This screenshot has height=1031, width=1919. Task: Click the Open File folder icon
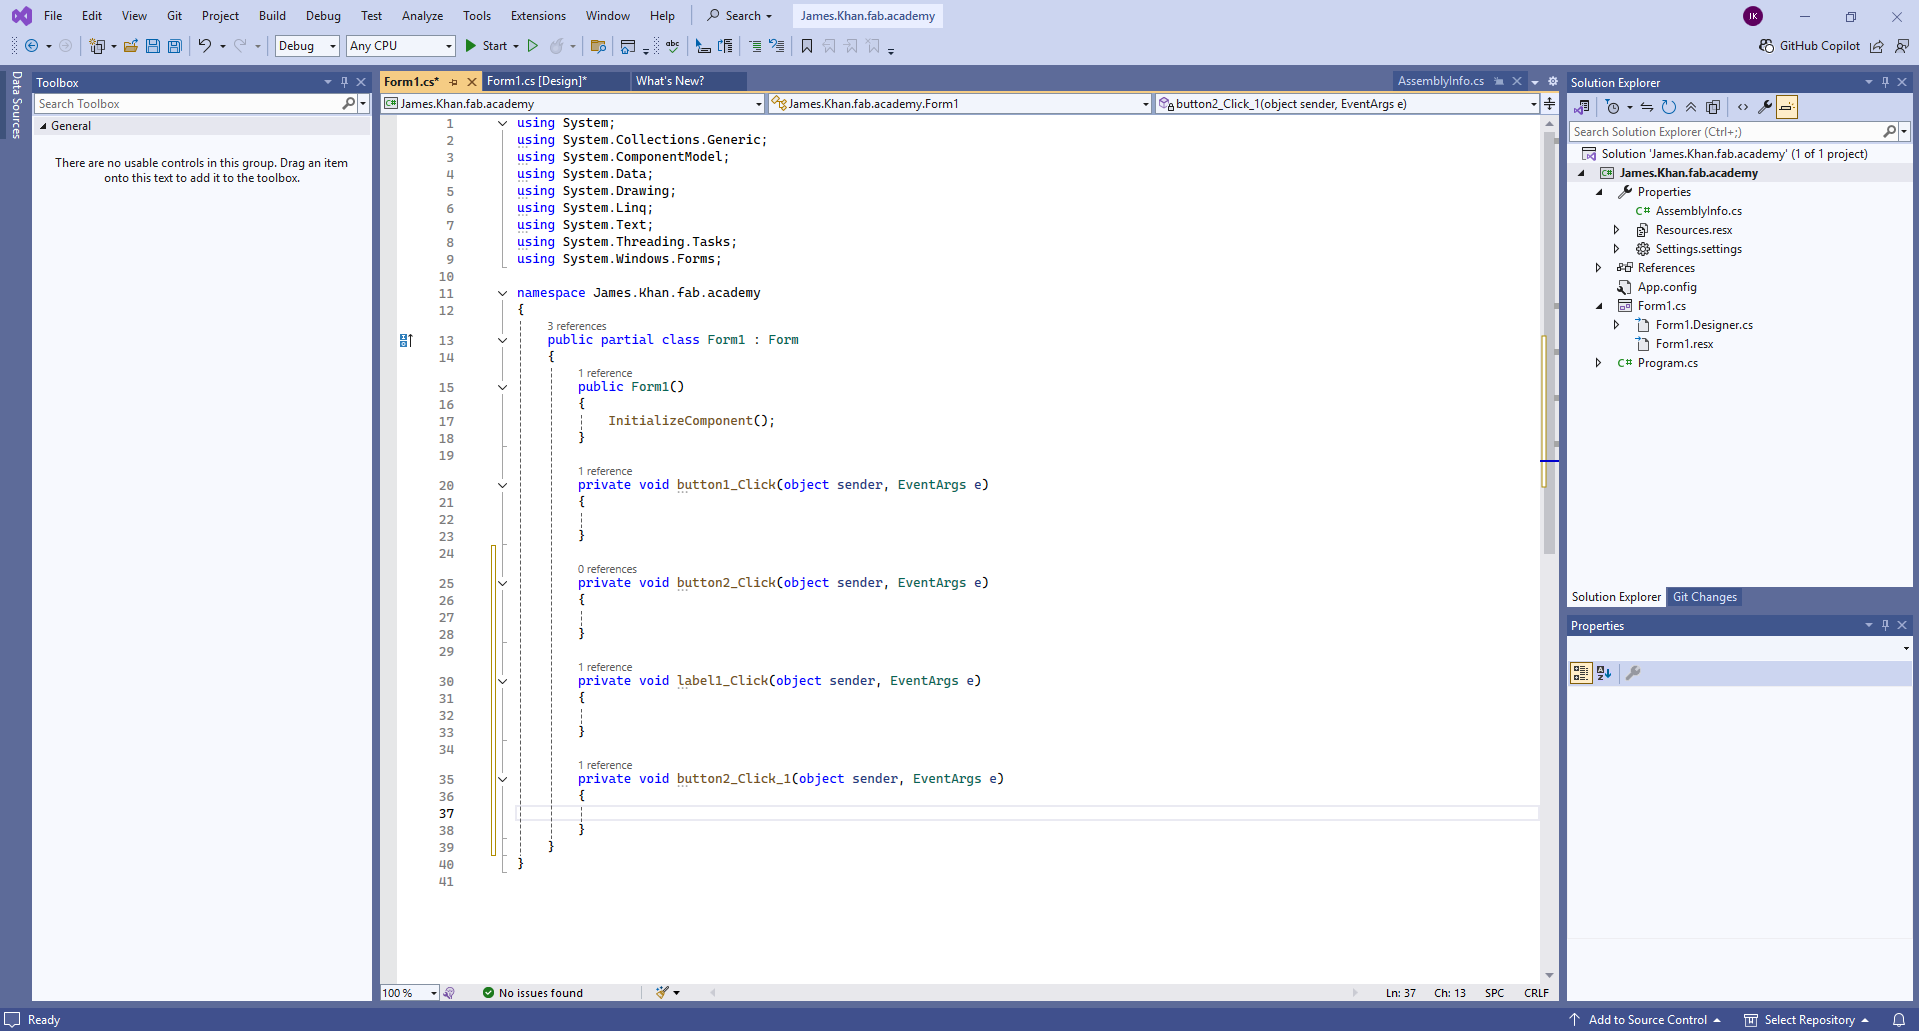tap(131, 46)
